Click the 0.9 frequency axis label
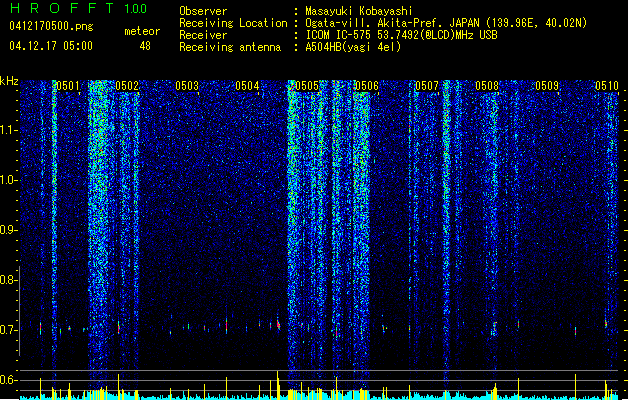Viewport: 629px width, 400px height. (x=7, y=230)
